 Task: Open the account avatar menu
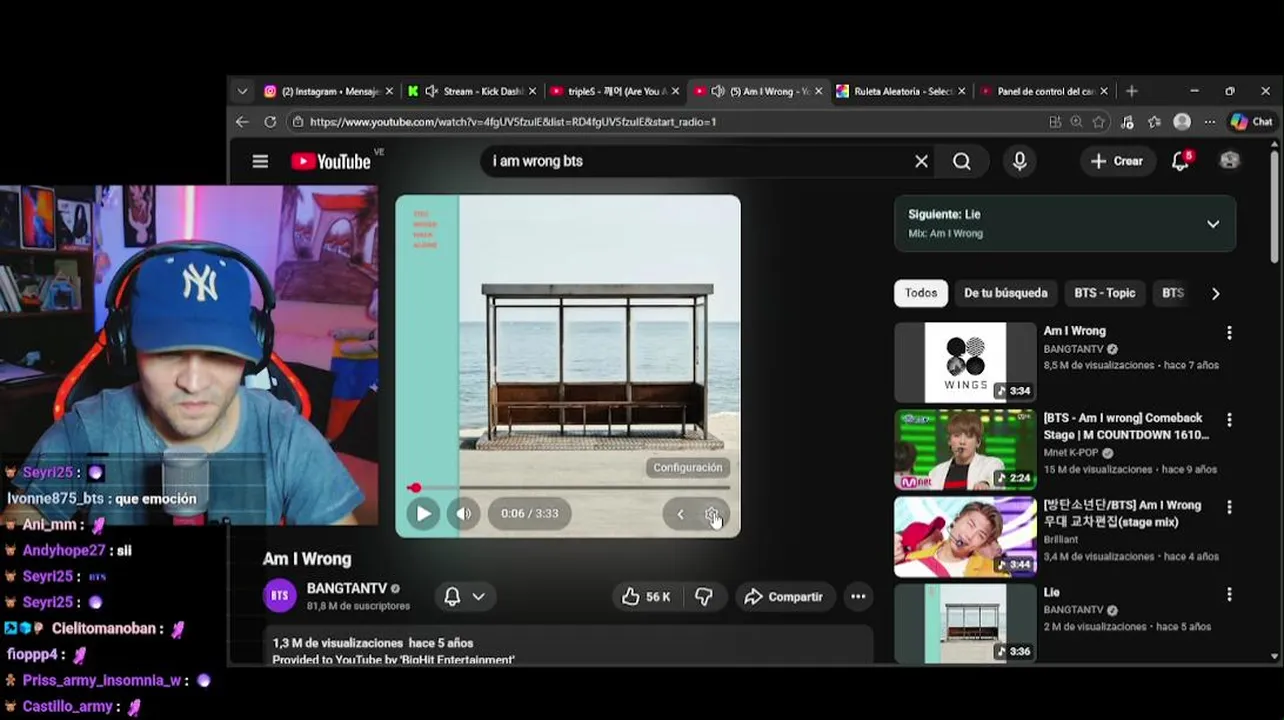(x=1230, y=161)
